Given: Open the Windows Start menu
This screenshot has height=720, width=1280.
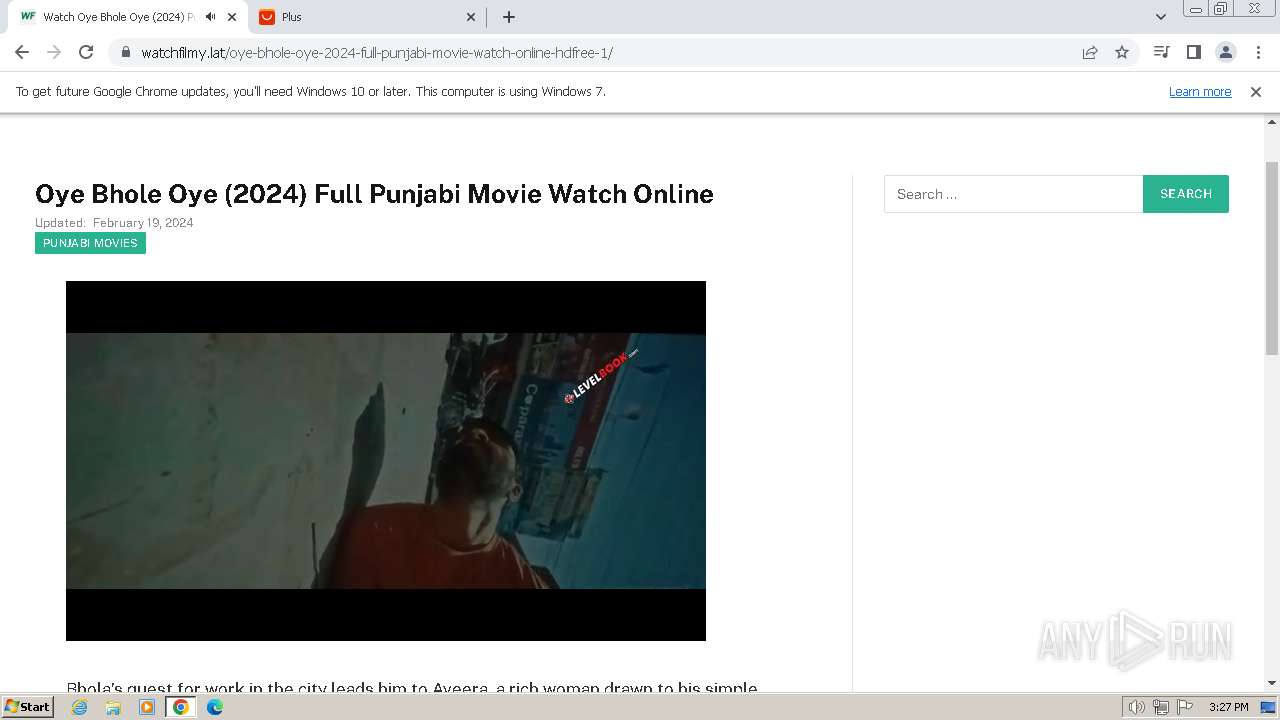Looking at the screenshot, I should (x=28, y=706).
